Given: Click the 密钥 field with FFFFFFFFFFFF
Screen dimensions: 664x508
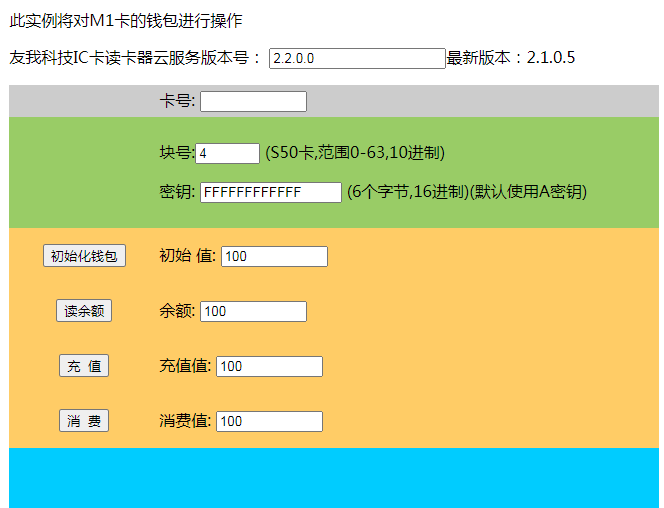Looking at the screenshot, I should (270, 192).
